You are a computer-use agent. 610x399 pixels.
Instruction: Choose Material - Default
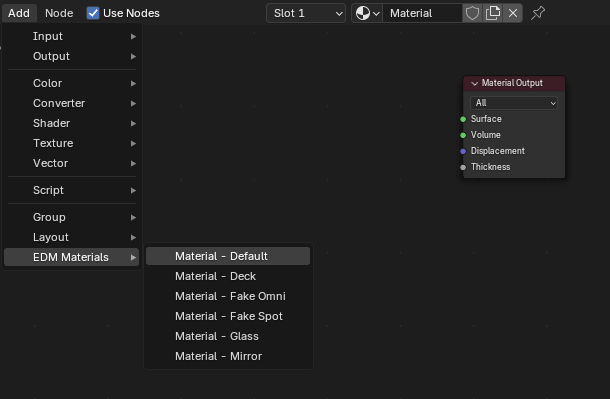pyautogui.click(x=228, y=256)
